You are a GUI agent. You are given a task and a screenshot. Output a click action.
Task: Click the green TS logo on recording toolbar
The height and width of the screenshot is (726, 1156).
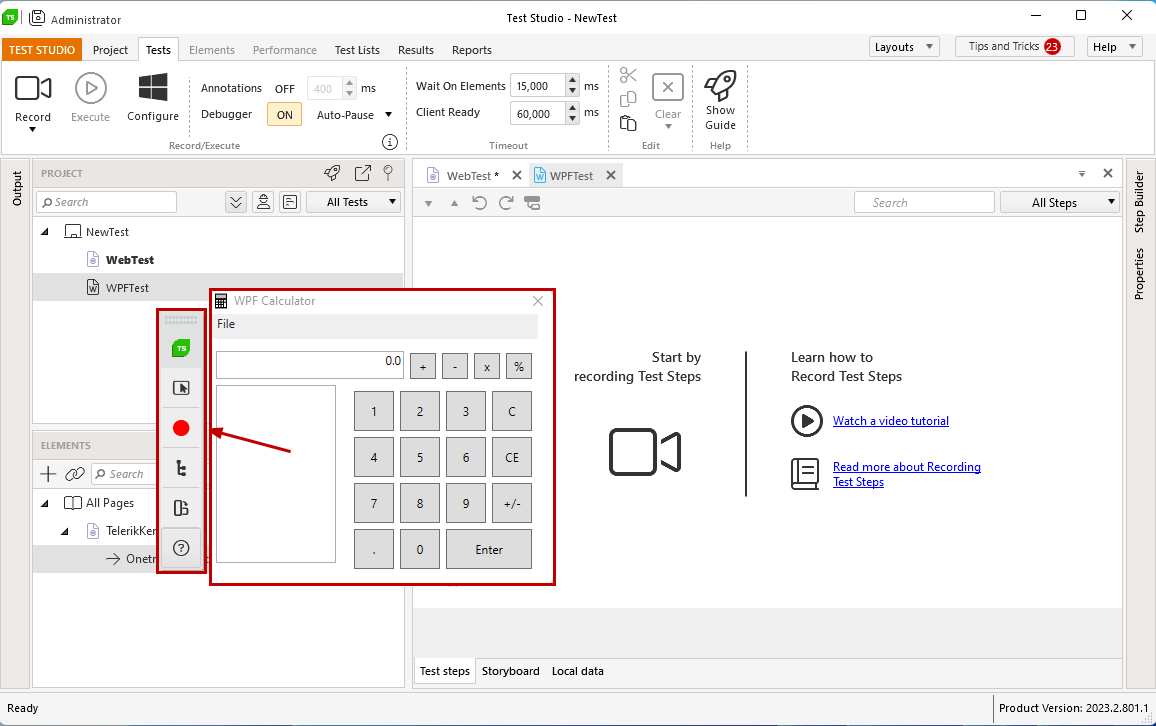point(181,348)
